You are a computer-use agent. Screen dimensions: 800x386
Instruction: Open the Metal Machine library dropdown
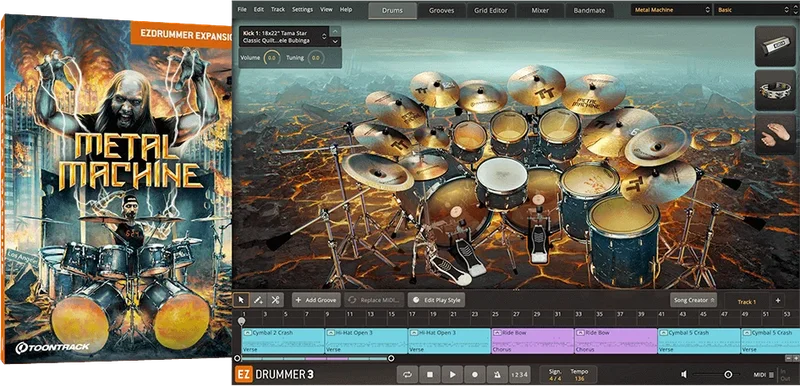point(671,10)
